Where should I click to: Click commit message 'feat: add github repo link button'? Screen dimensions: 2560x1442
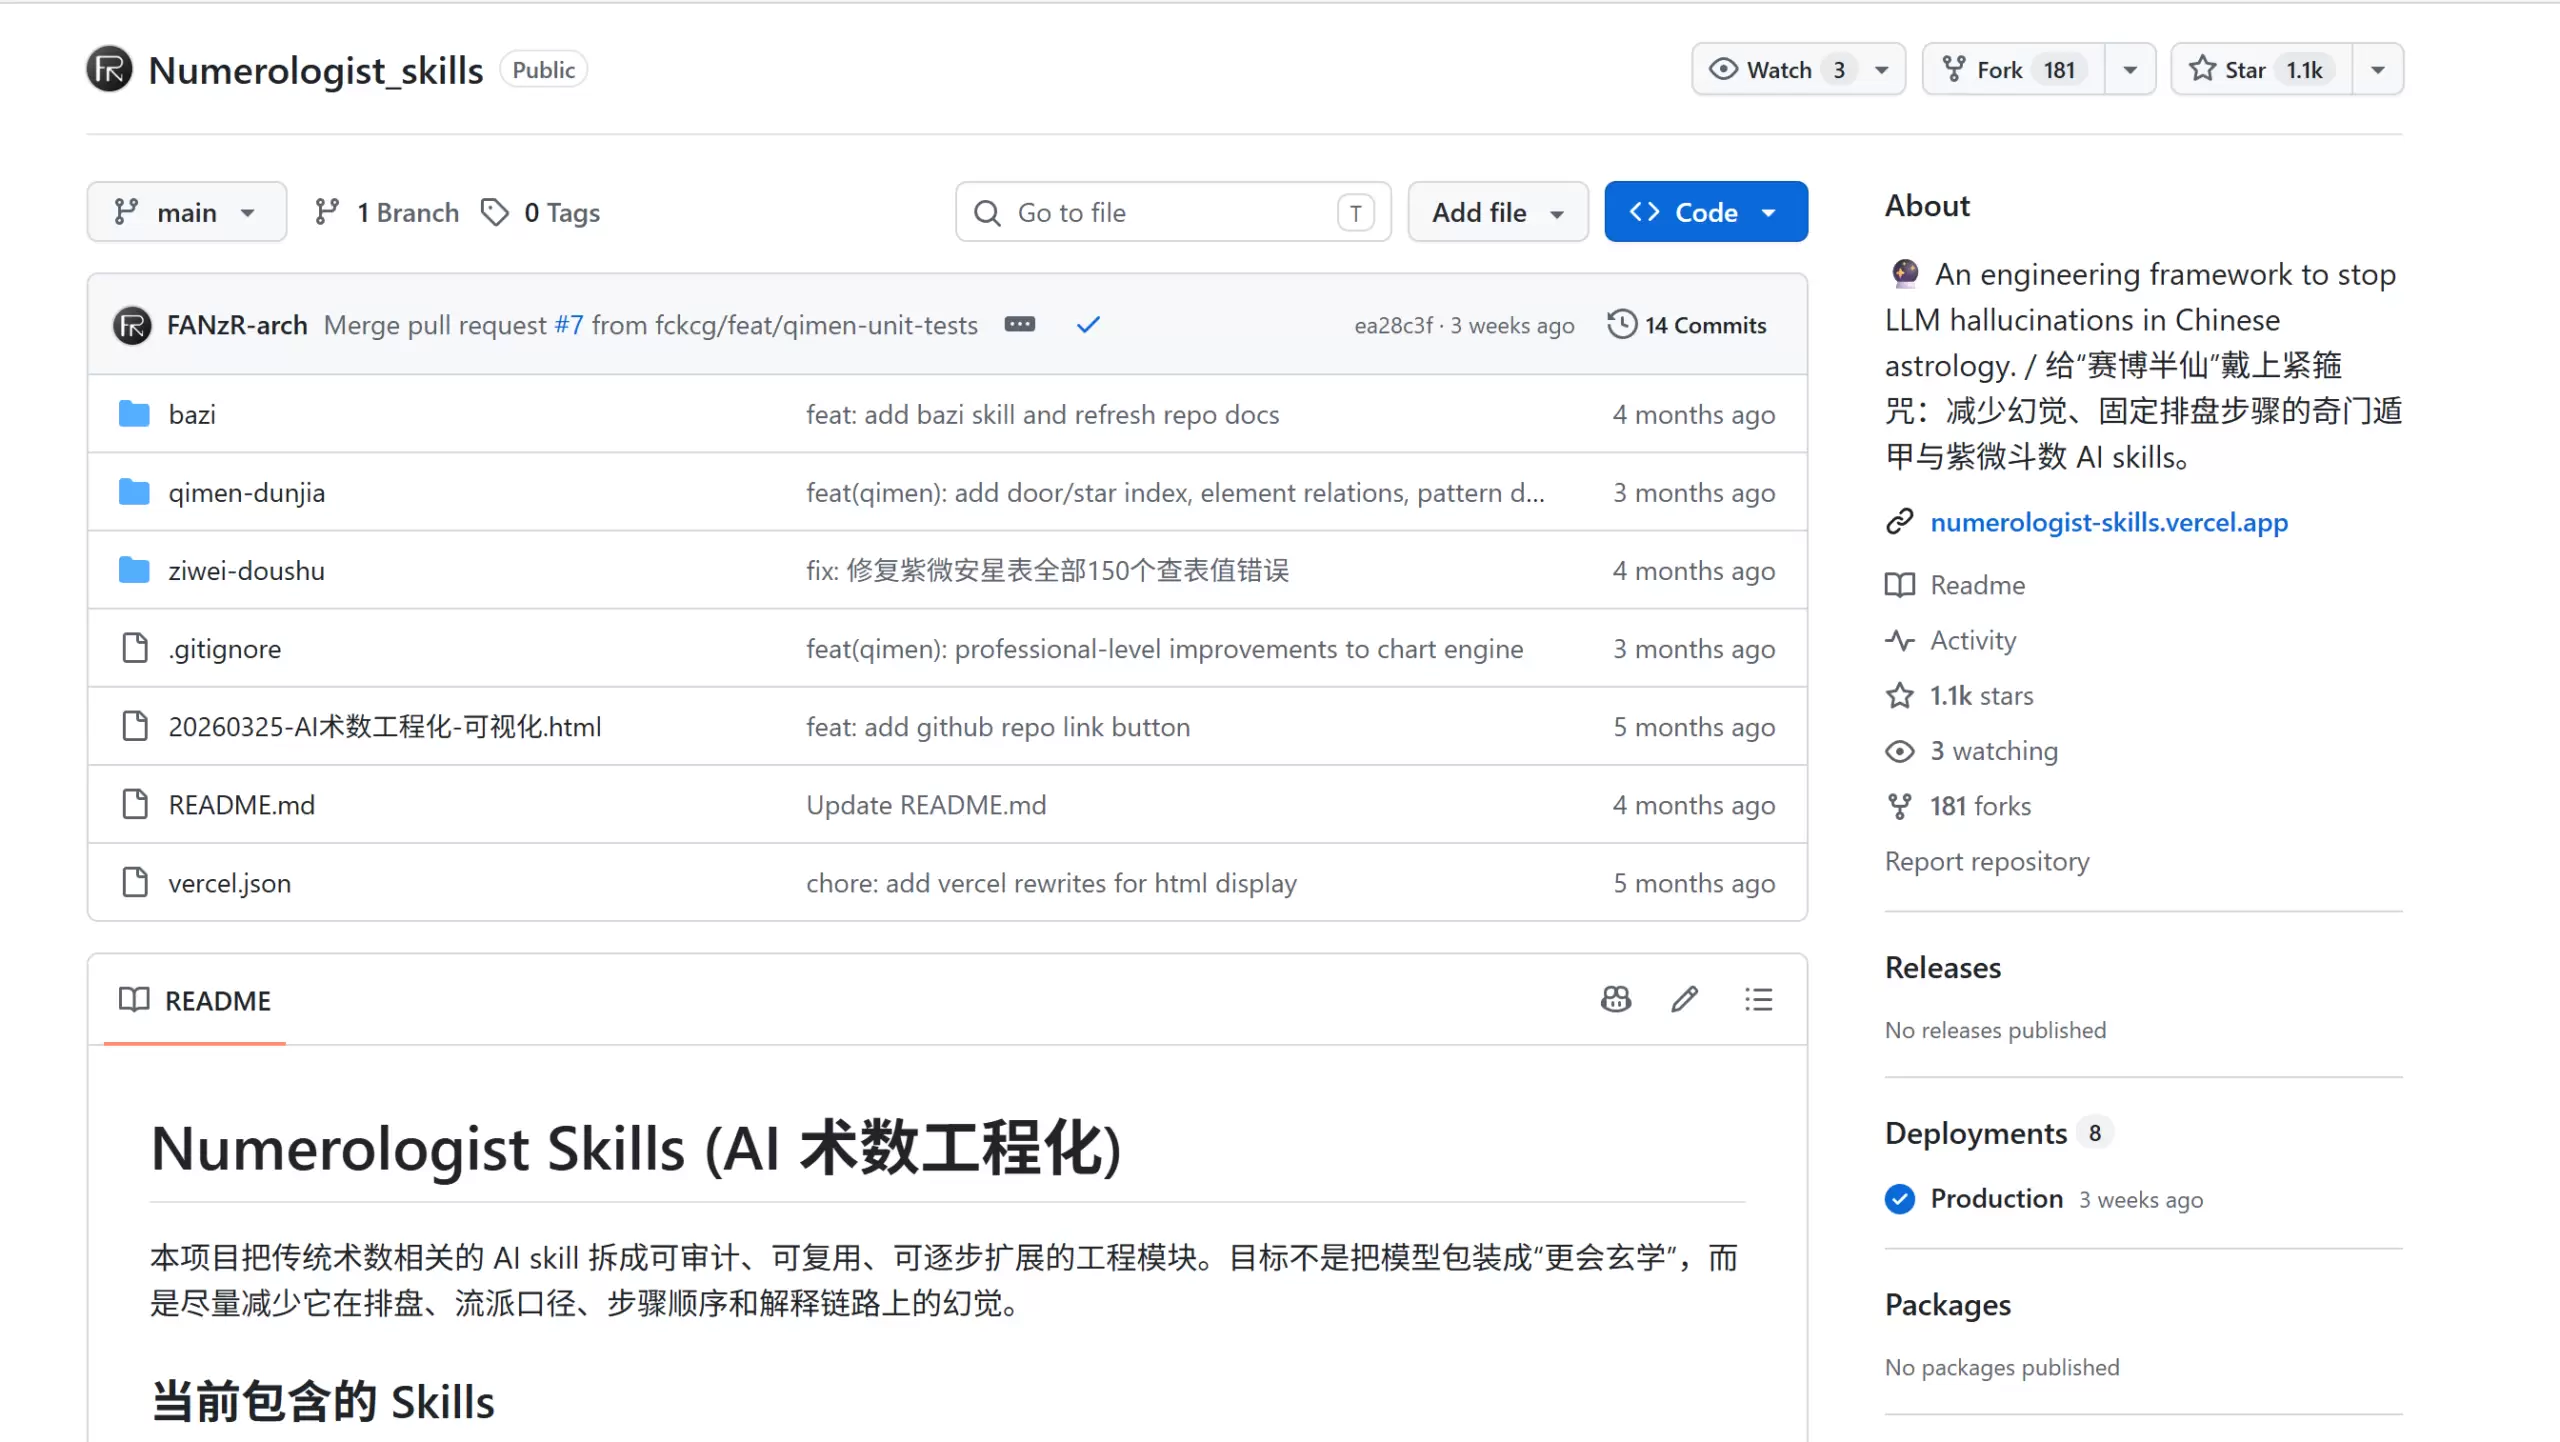click(998, 727)
